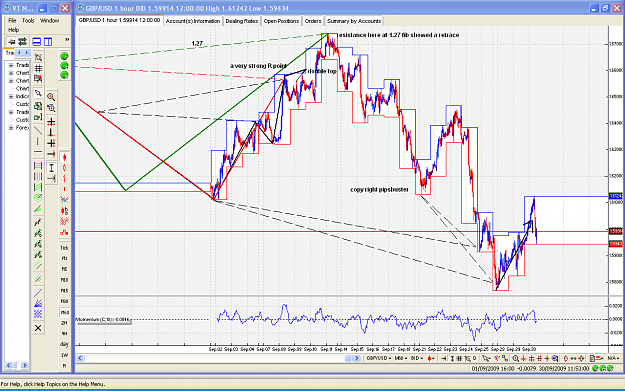Open M60 period dropdown in bottom toolbar
Viewport: 625px width, 391px height.
click(x=400, y=358)
